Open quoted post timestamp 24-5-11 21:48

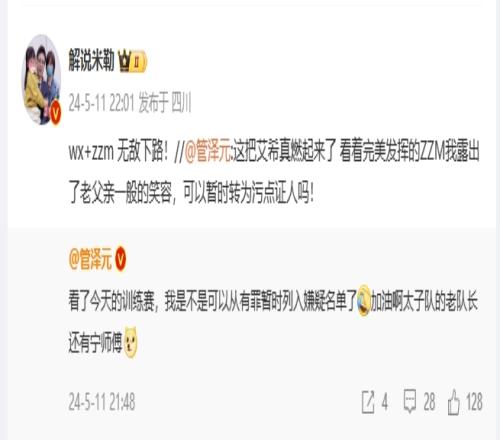tap(102, 402)
